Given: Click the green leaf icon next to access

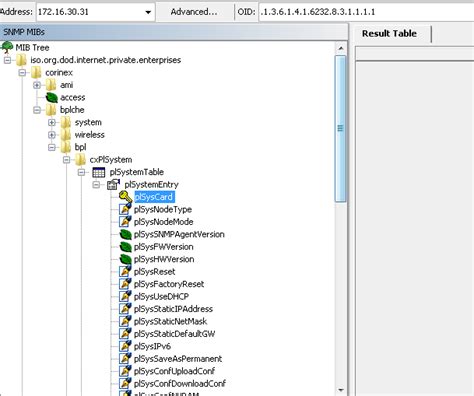Looking at the screenshot, I should (51, 97).
